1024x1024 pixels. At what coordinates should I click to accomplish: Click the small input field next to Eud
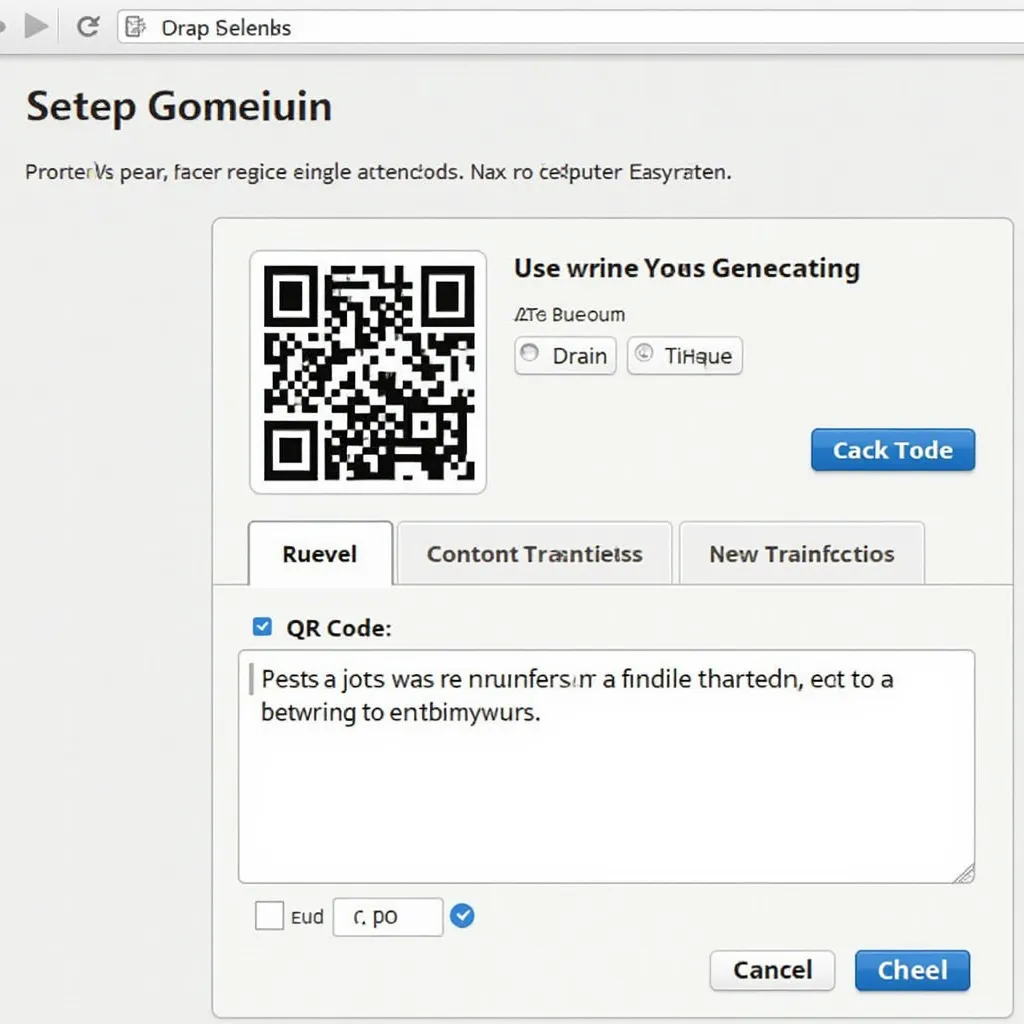388,917
